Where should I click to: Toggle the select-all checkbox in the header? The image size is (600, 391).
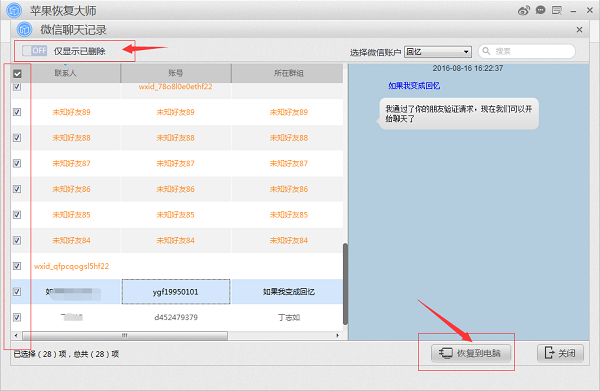[17, 73]
